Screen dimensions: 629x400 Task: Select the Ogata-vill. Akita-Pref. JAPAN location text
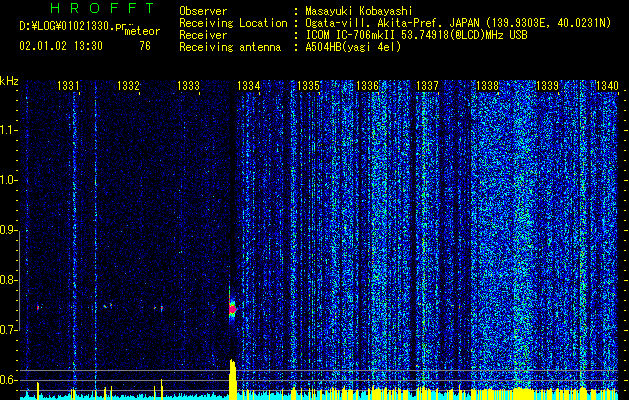coord(393,23)
